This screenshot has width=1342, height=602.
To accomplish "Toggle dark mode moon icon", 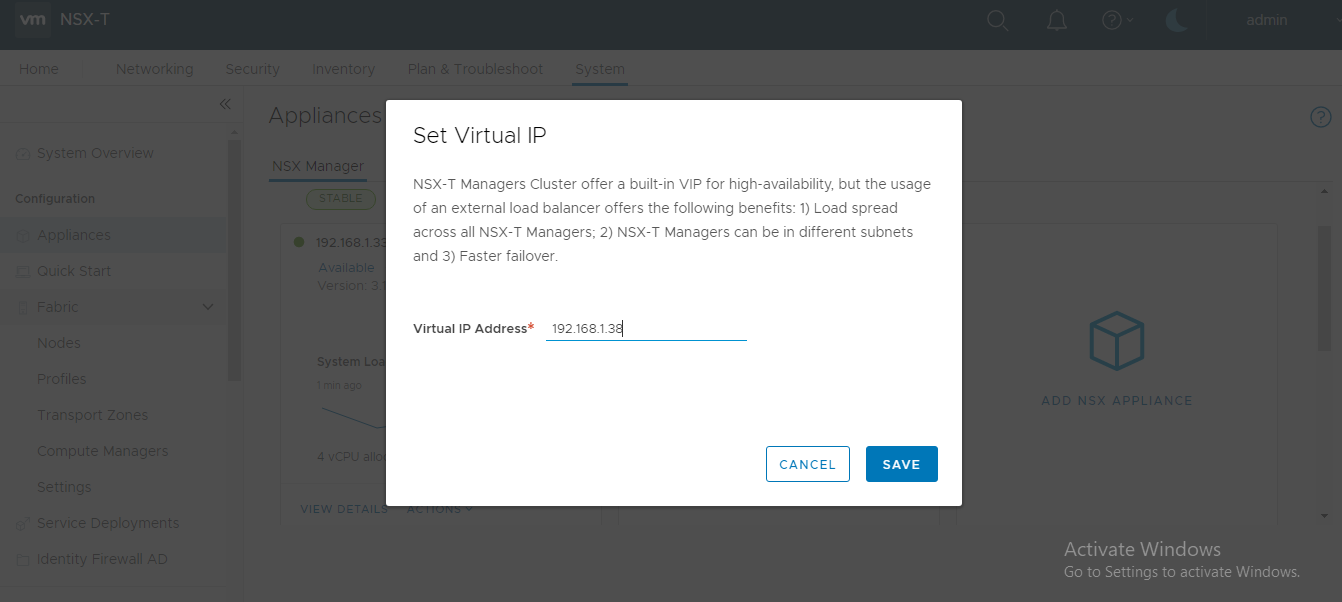I will click(x=1177, y=21).
